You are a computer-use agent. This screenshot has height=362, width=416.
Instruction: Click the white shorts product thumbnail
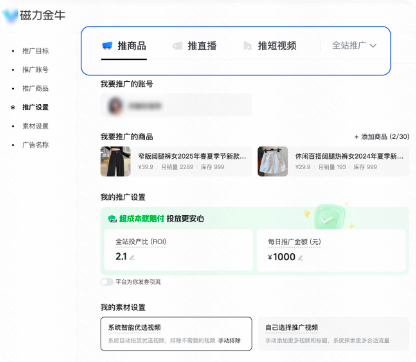(273, 161)
